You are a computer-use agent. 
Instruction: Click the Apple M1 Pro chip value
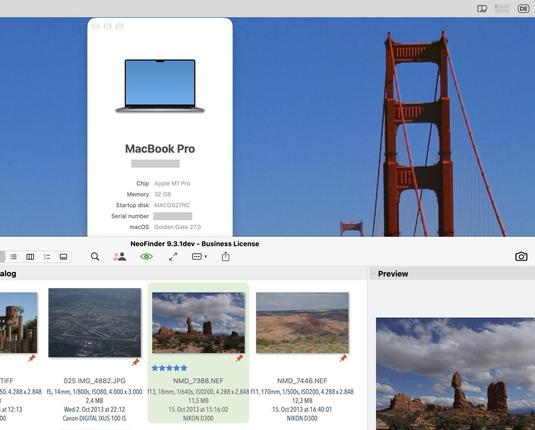point(172,183)
